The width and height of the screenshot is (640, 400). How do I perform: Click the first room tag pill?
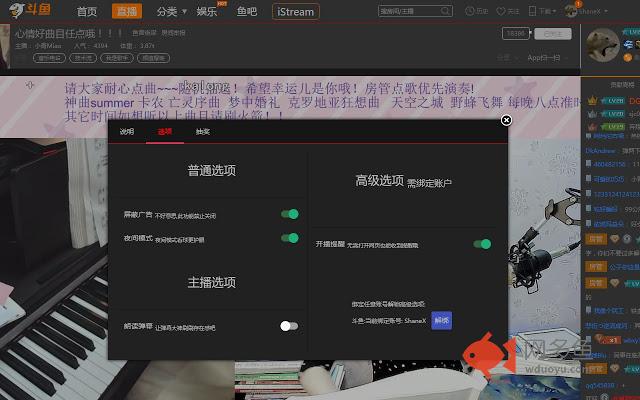click(49, 58)
